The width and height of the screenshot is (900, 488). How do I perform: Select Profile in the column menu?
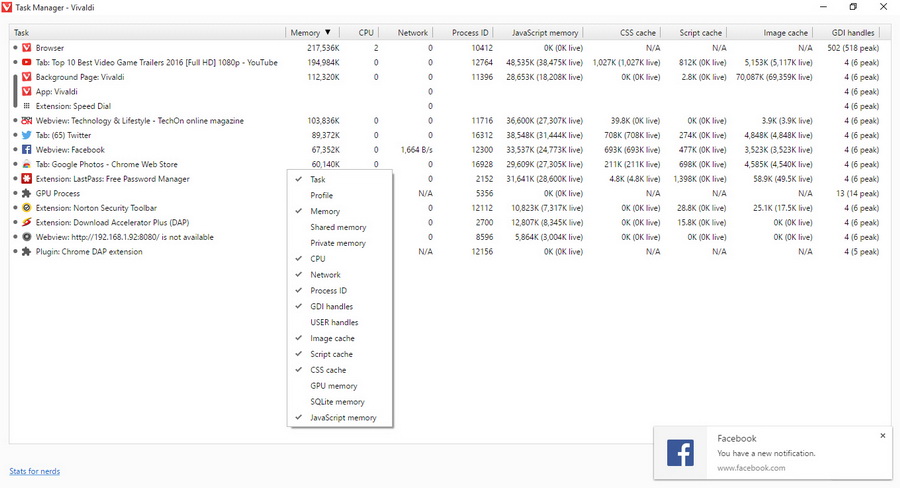coord(322,195)
